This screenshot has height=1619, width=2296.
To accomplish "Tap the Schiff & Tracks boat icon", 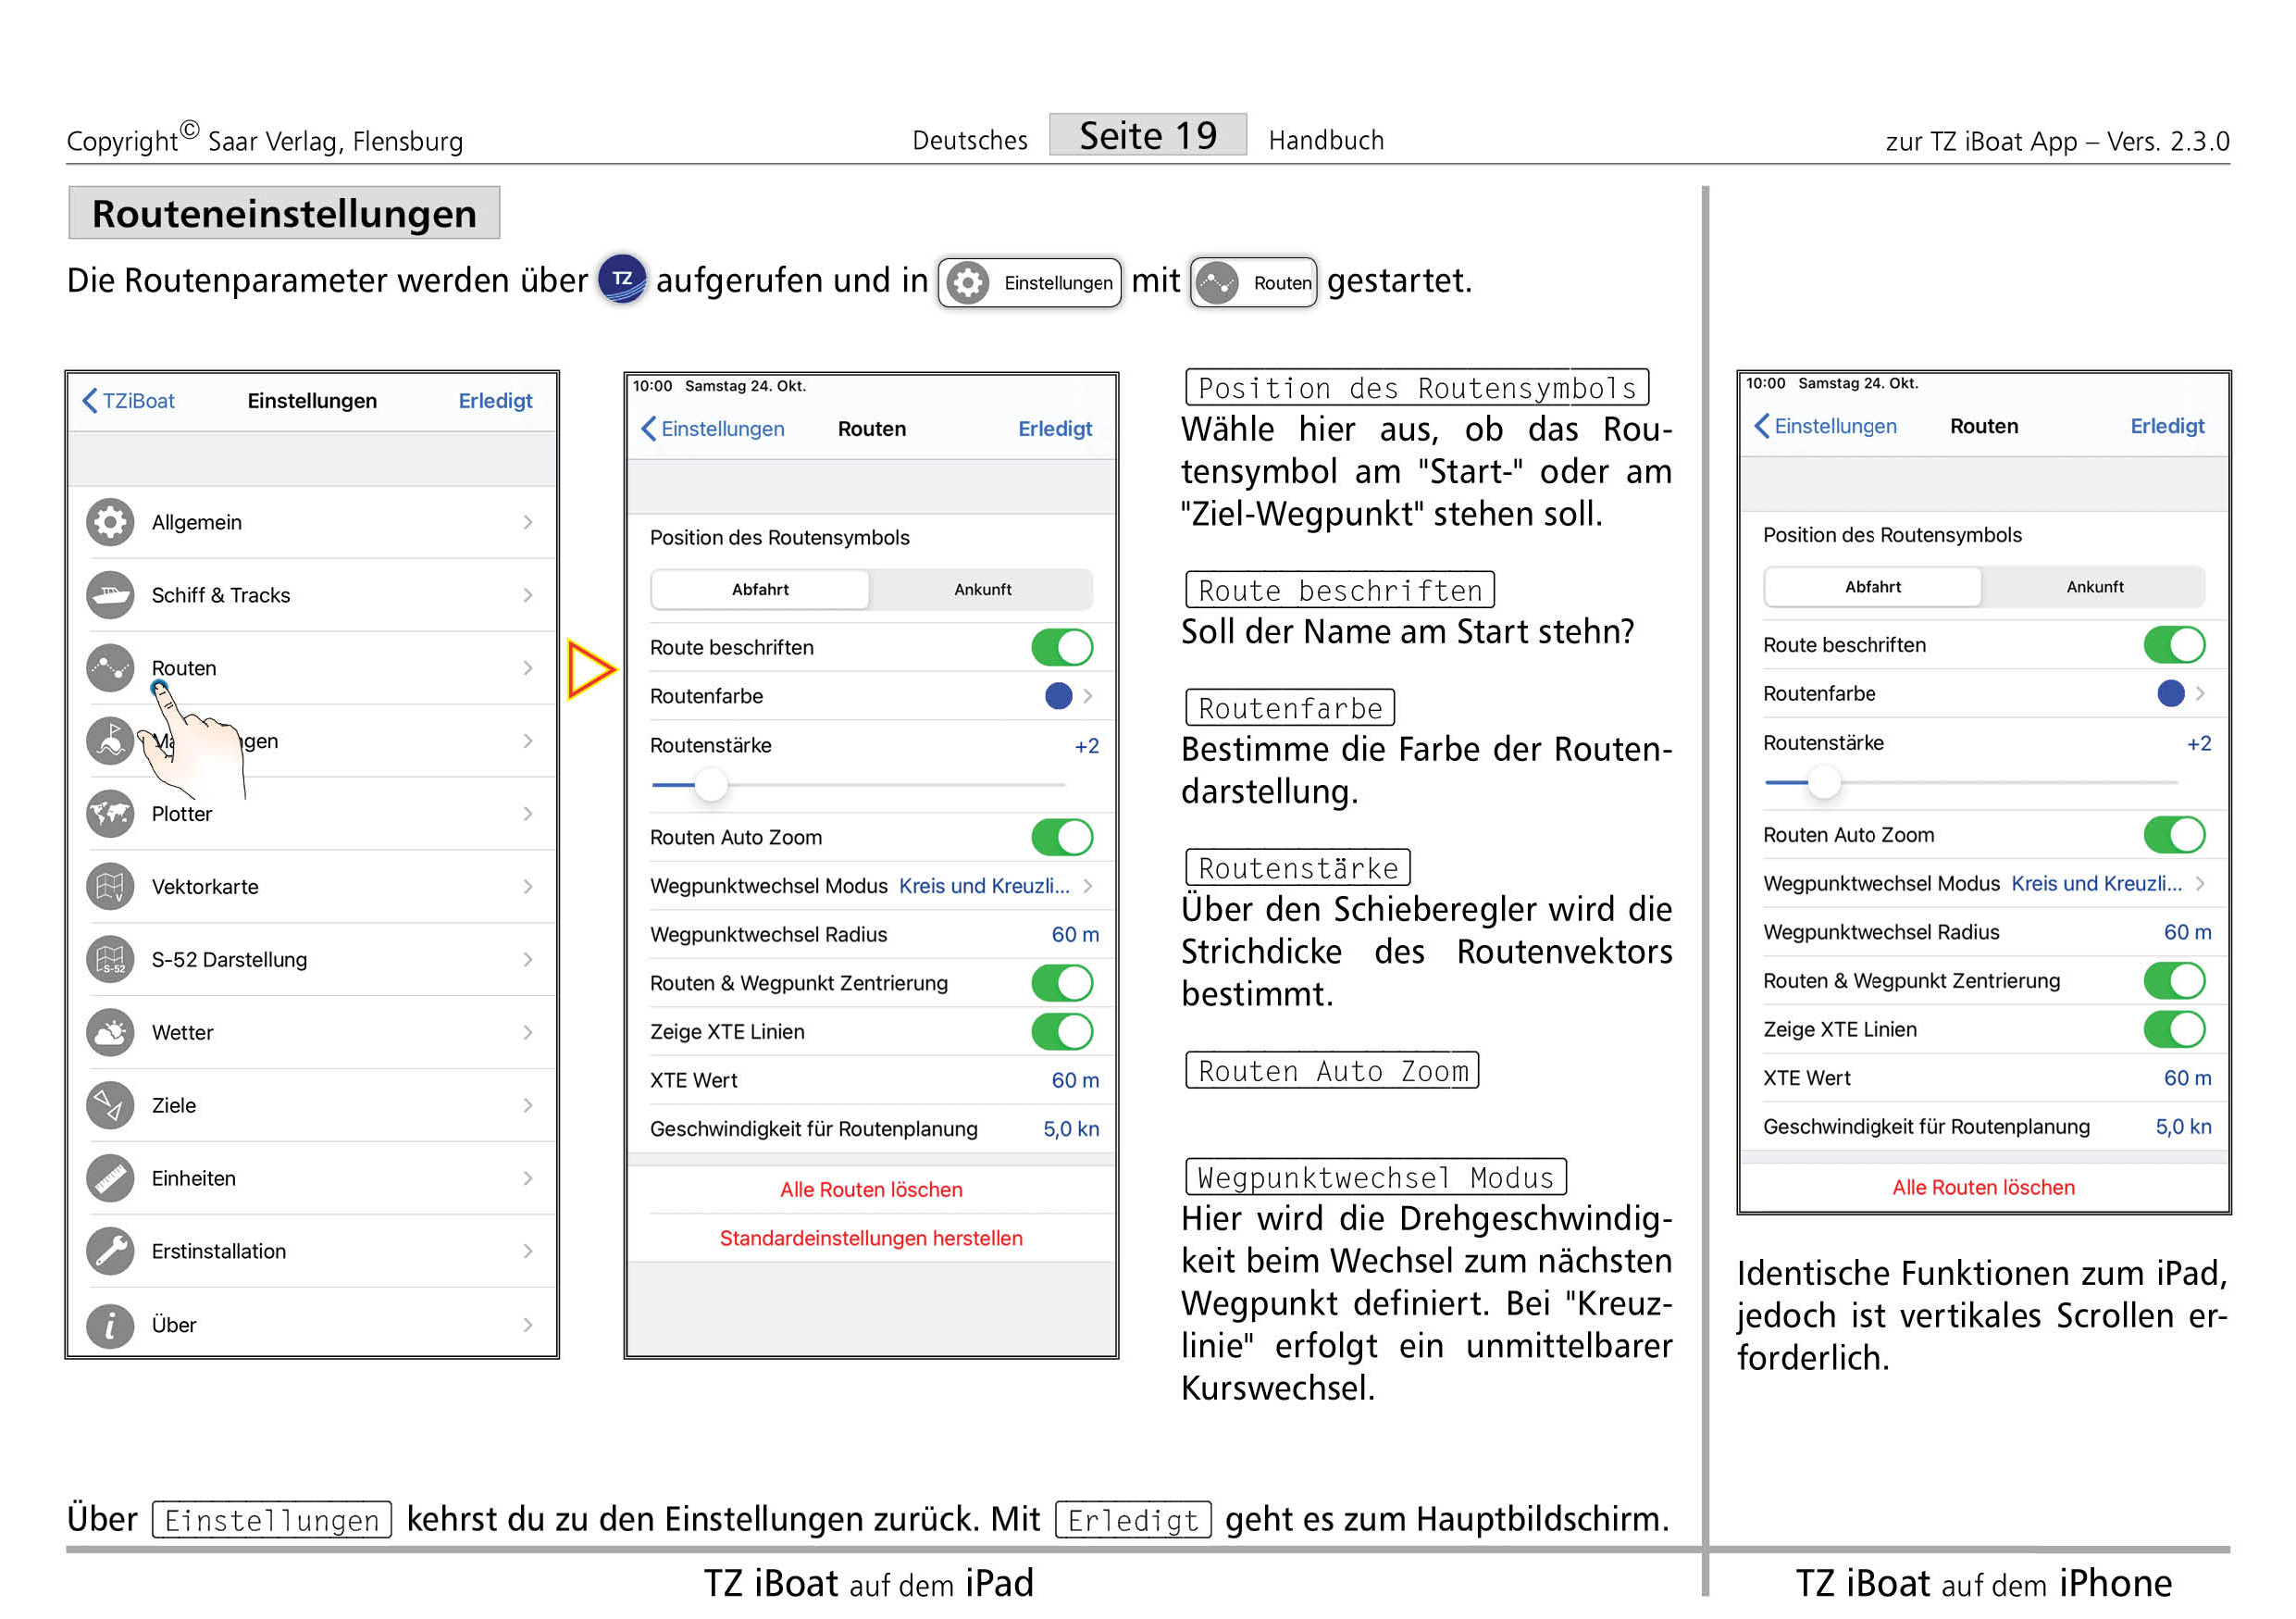I will click(x=110, y=595).
